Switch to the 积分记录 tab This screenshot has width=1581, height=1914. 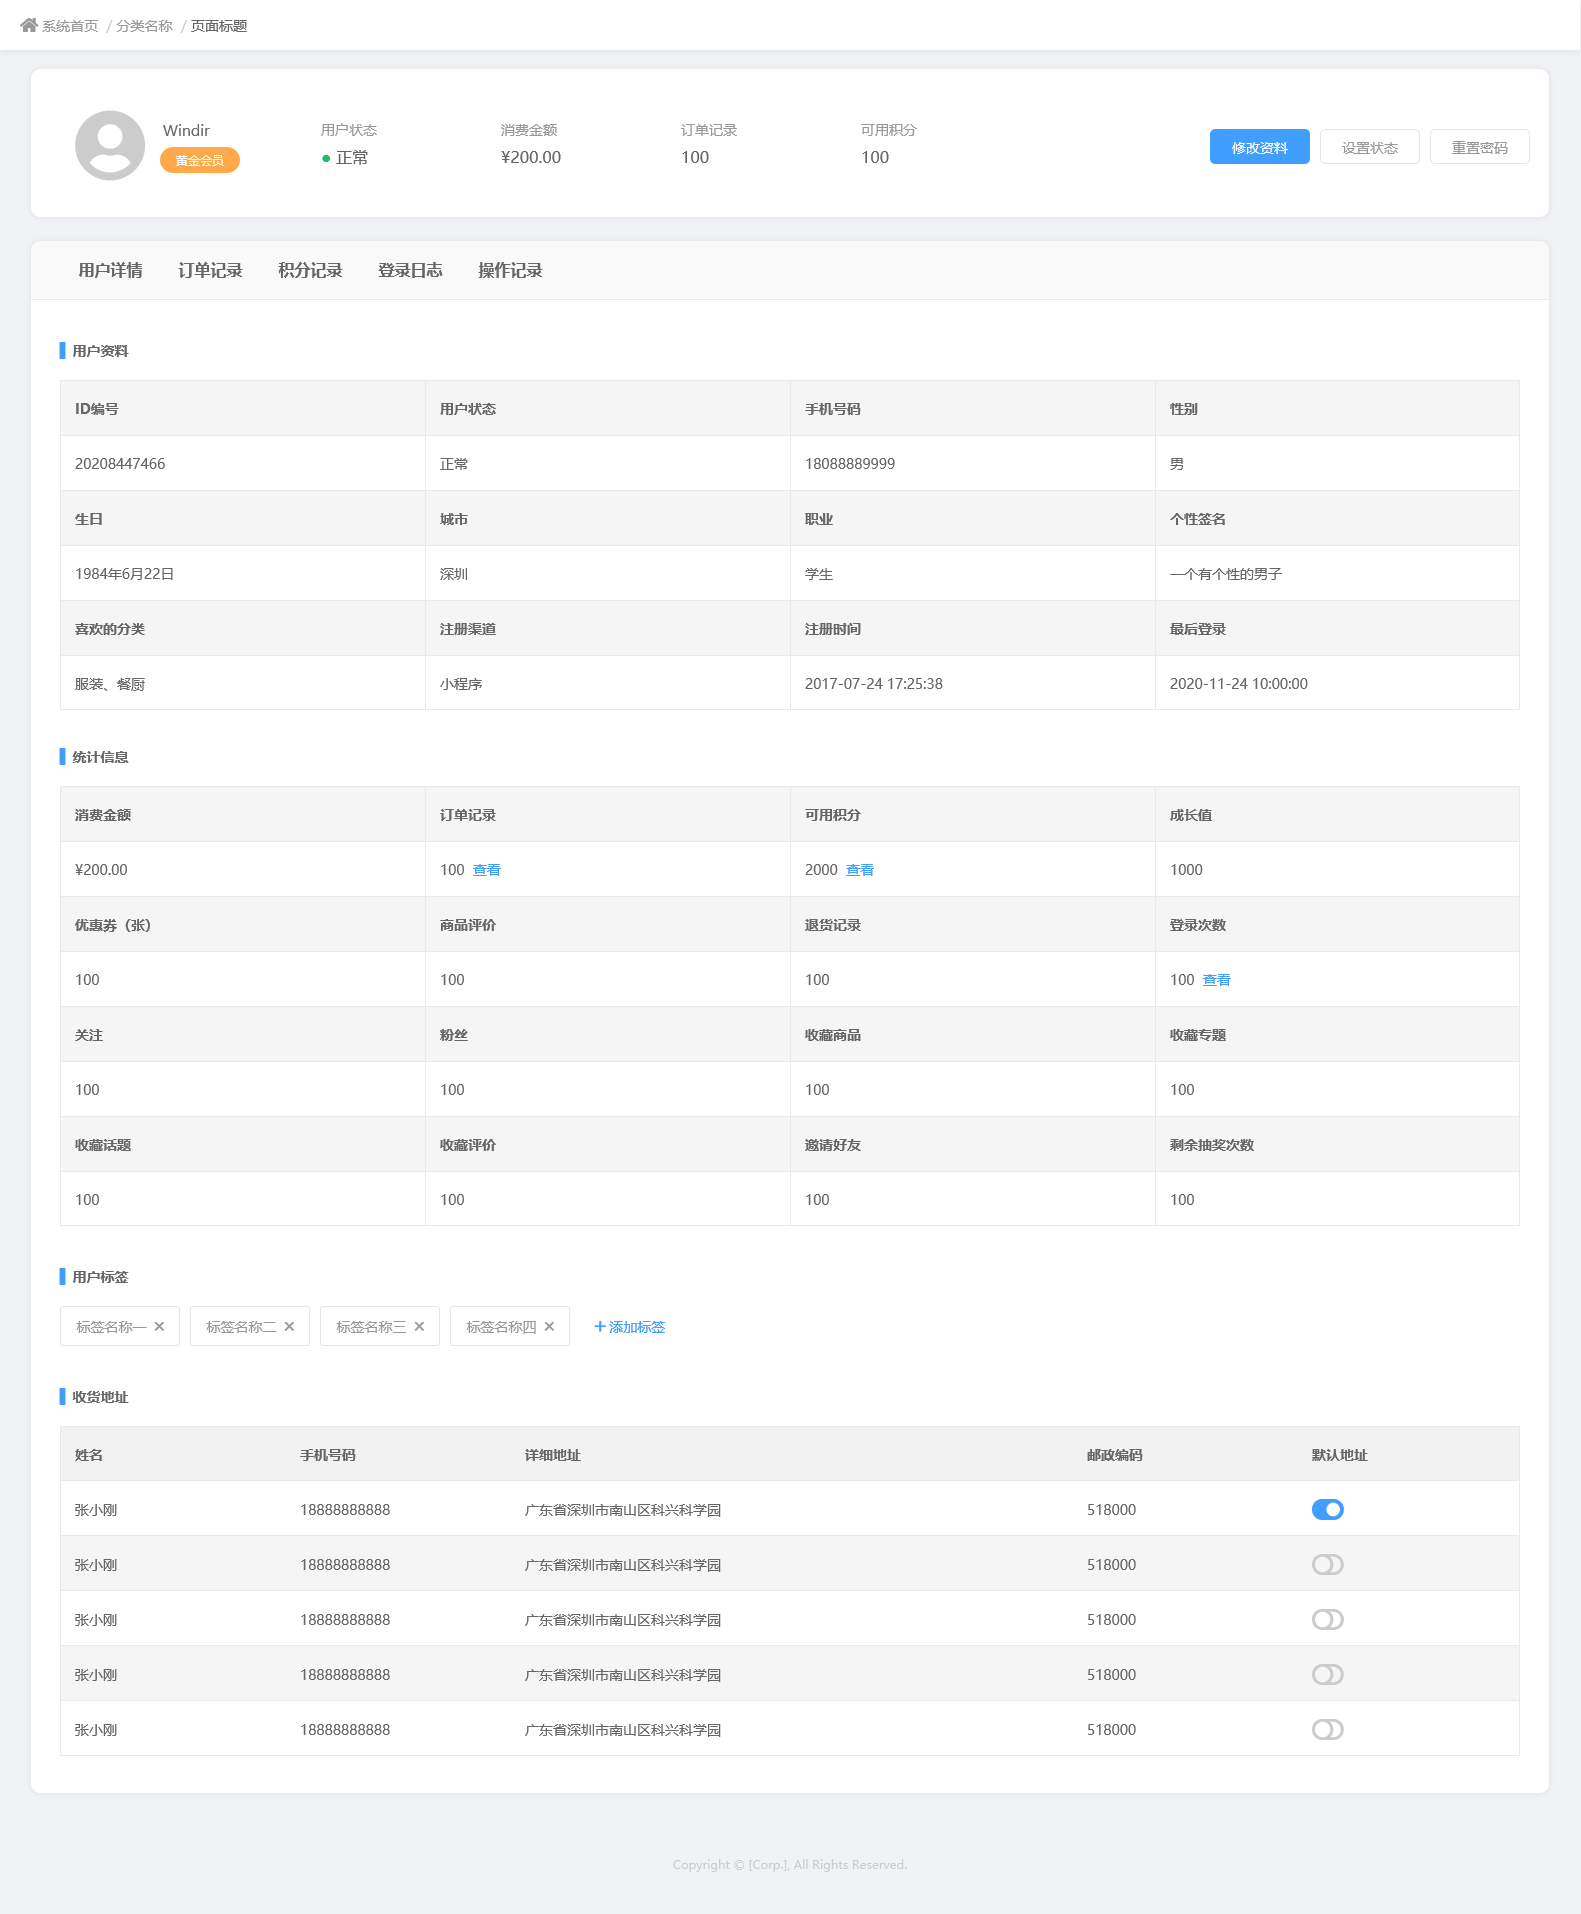[x=310, y=270]
